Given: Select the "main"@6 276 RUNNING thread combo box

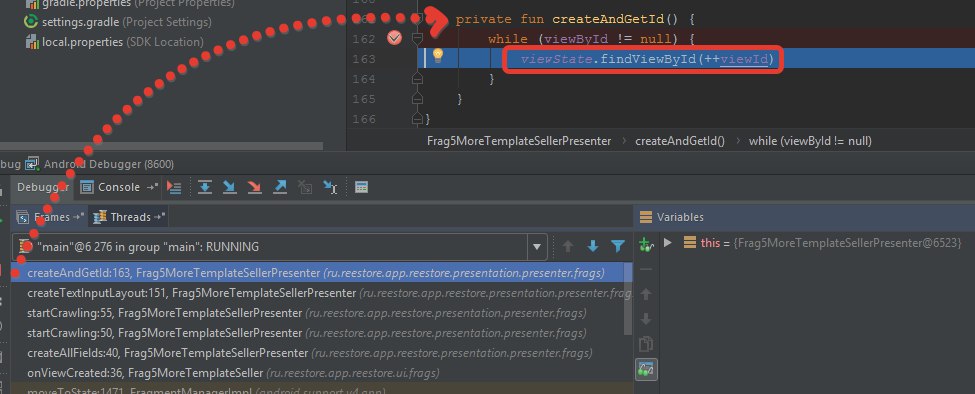Looking at the screenshot, I should [x=279, y=247].
